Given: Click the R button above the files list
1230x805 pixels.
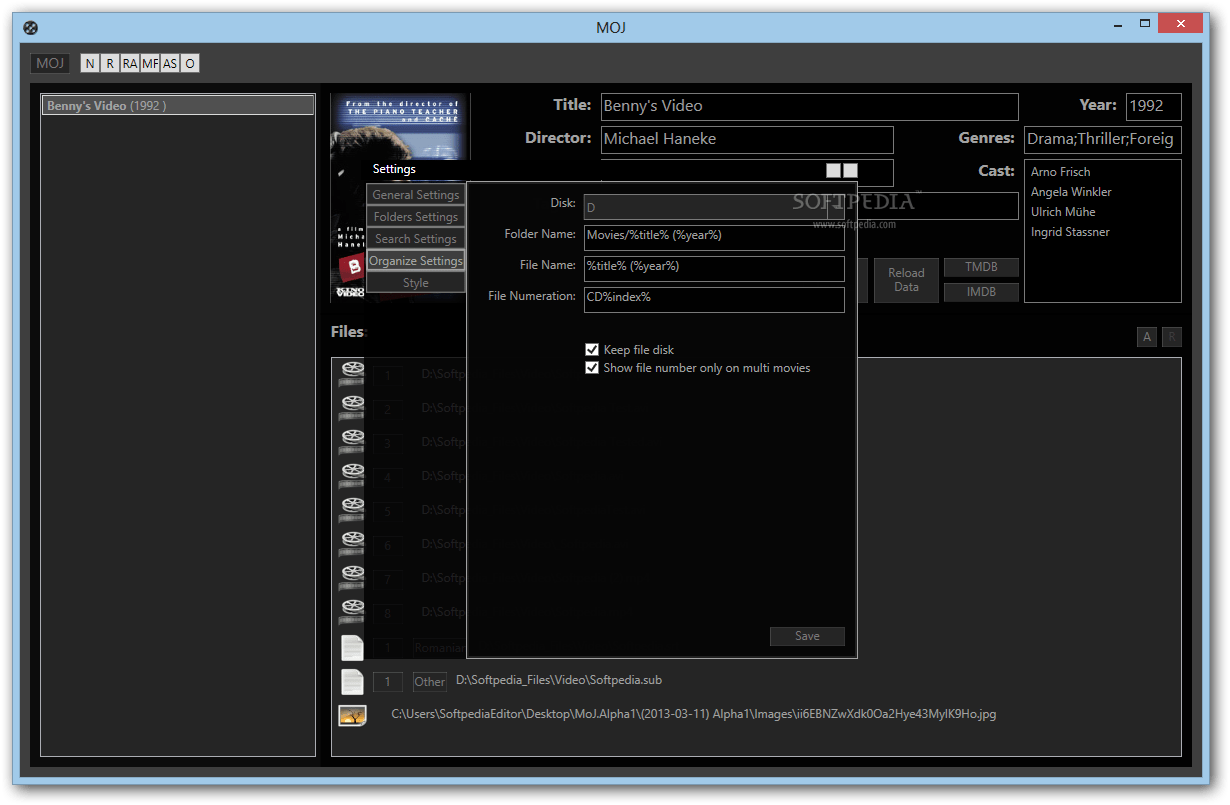Looking at the screenshot, I should pyautogui.click(x=1172, y=337).
